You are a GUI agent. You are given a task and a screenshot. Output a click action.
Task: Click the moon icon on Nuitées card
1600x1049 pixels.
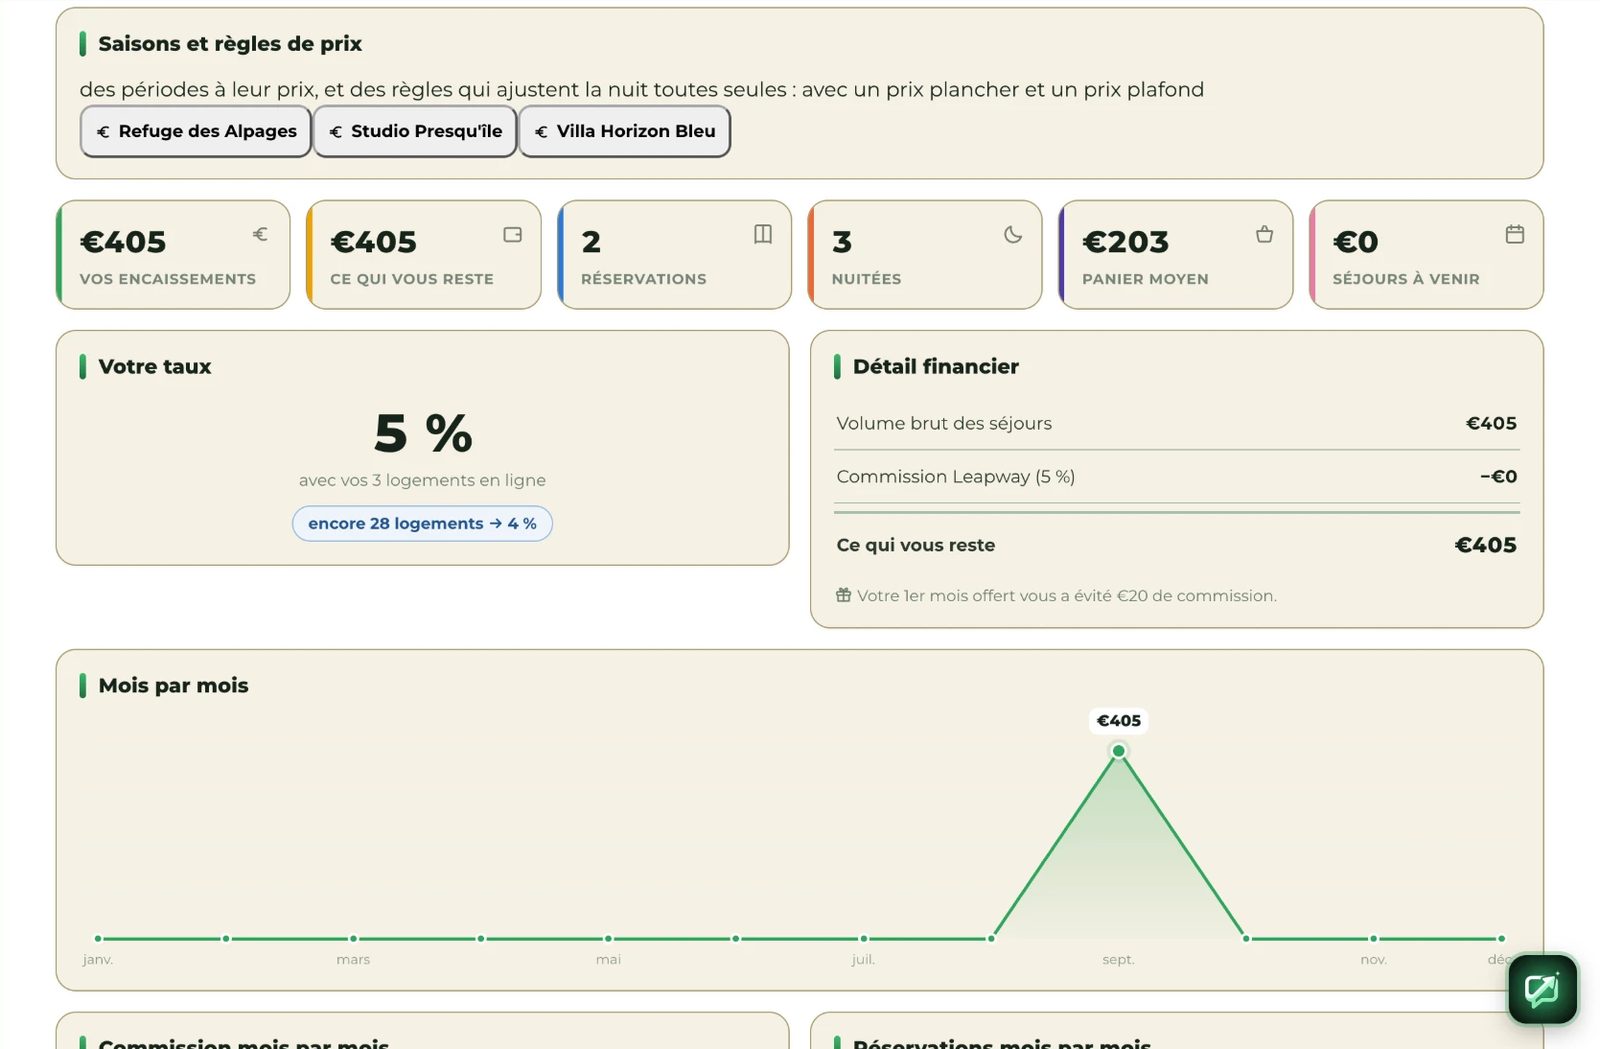(x=1013, y=234)
